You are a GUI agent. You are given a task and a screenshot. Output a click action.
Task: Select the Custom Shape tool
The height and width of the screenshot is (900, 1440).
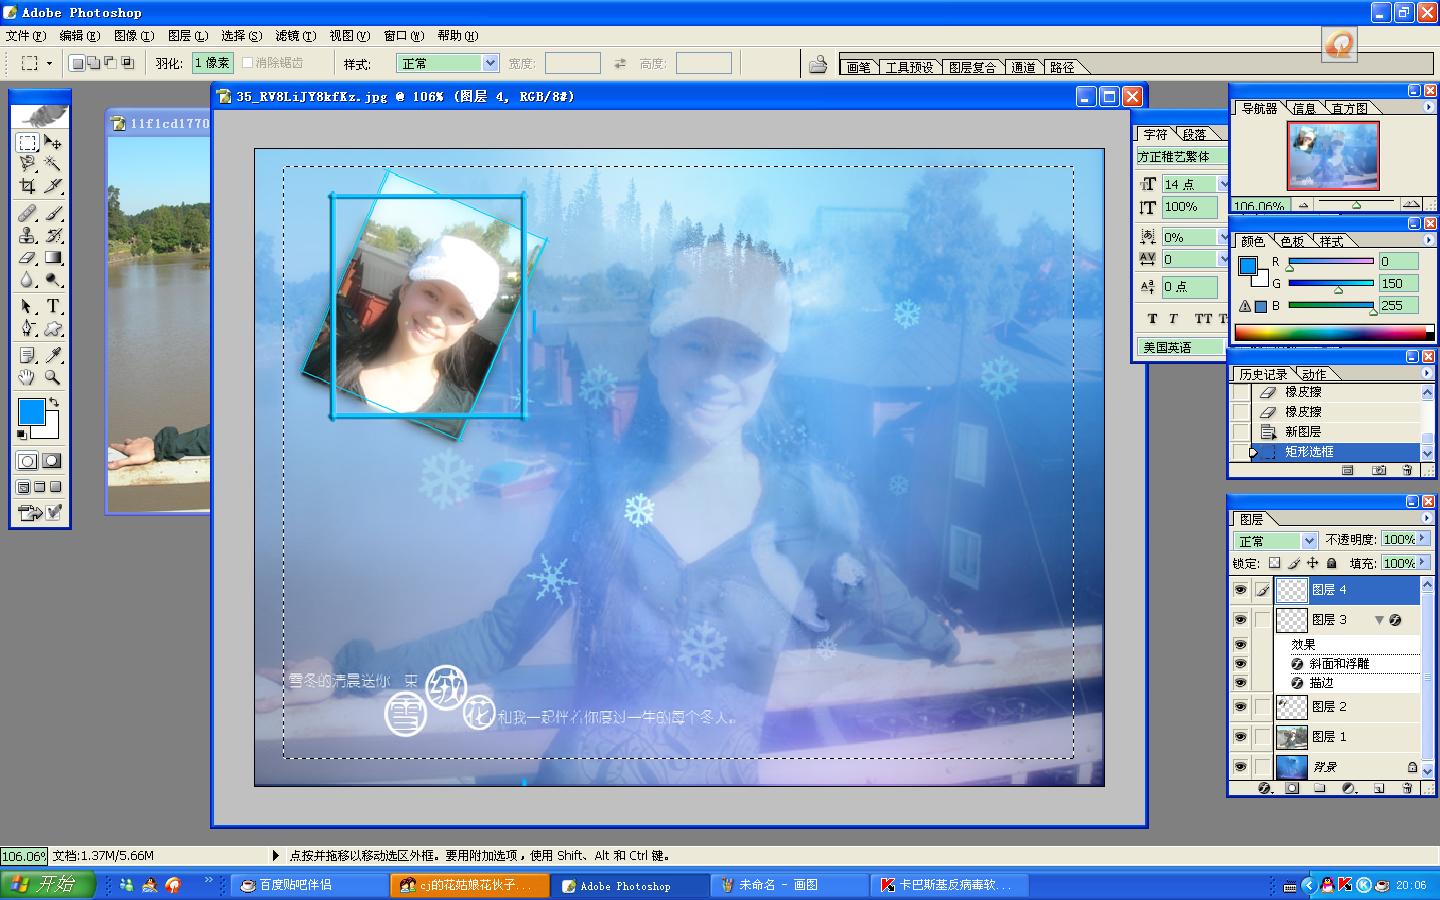click(53, 328)
